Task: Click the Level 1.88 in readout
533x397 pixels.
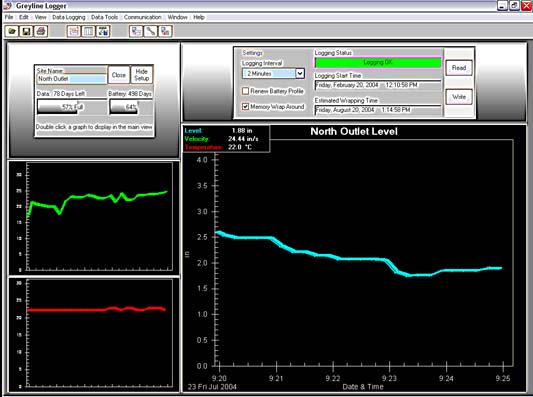Action: 218,131
